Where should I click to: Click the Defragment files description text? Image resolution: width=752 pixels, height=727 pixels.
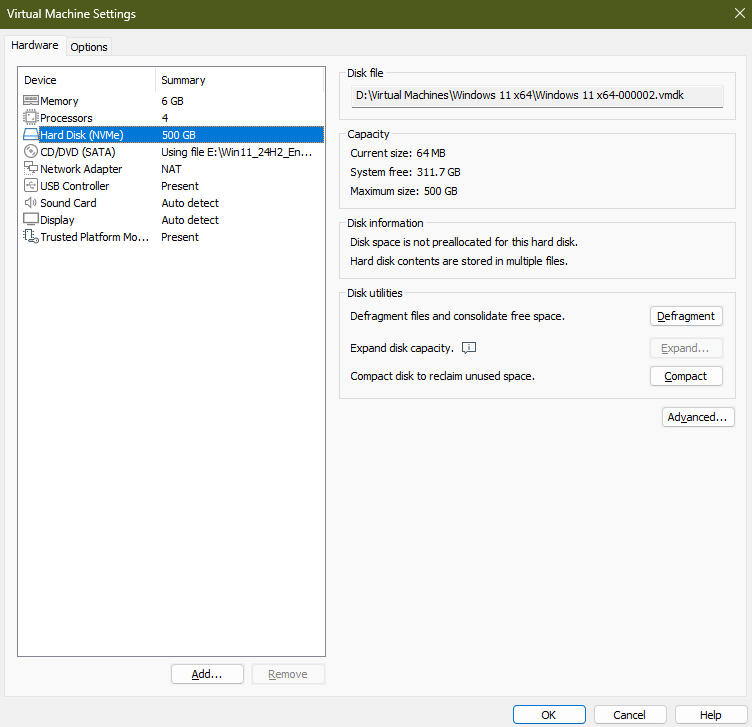point(457,316)
